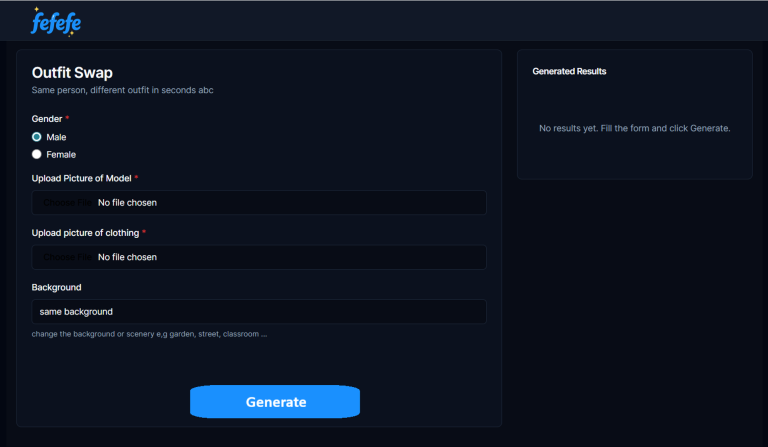The height and width of the screenshot is (447, 768).
Task: Click the Outfit Swap heading
Action: point(72,73)
